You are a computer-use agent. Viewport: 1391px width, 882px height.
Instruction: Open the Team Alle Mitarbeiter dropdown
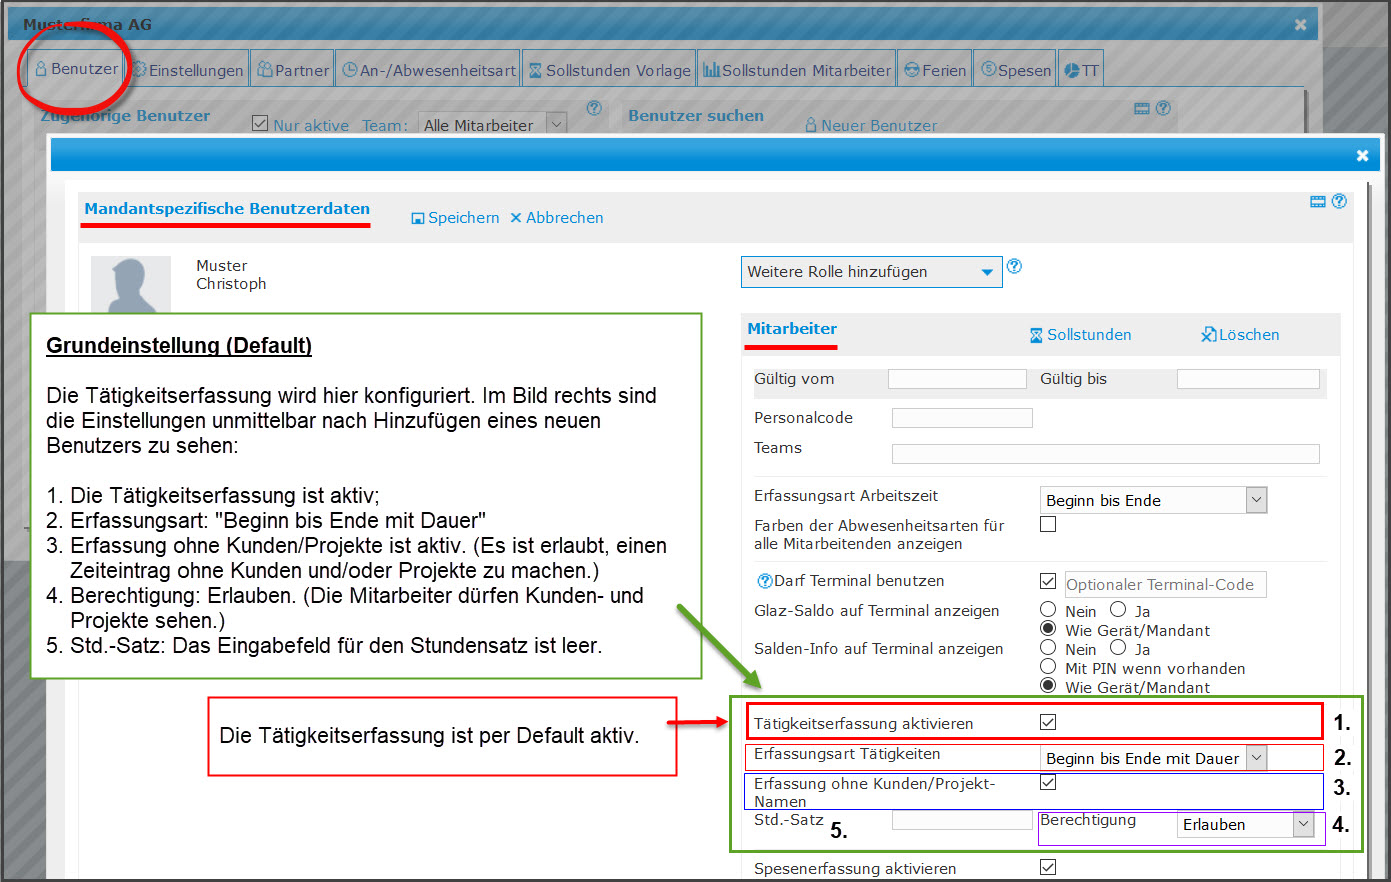[x=492, y=125]
